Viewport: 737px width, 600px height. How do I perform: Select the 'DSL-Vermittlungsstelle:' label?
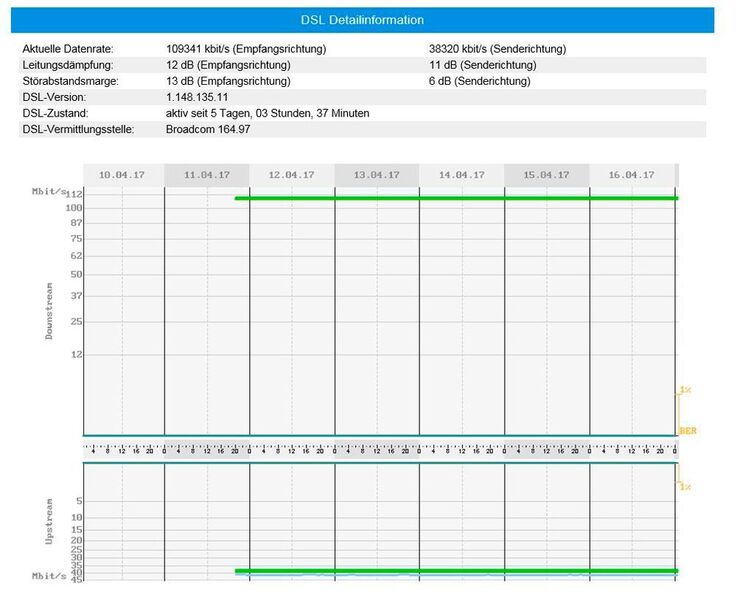click(78, 129)
